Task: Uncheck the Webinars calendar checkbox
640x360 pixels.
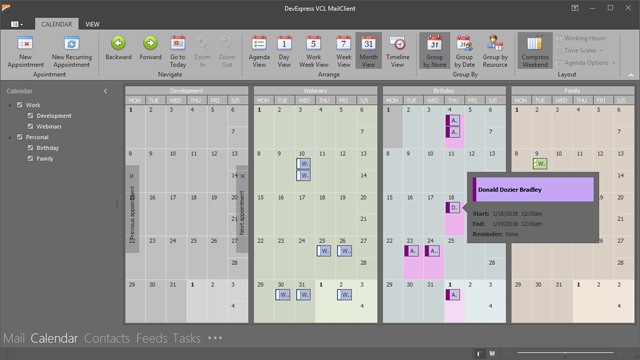Action: (30, 126)
